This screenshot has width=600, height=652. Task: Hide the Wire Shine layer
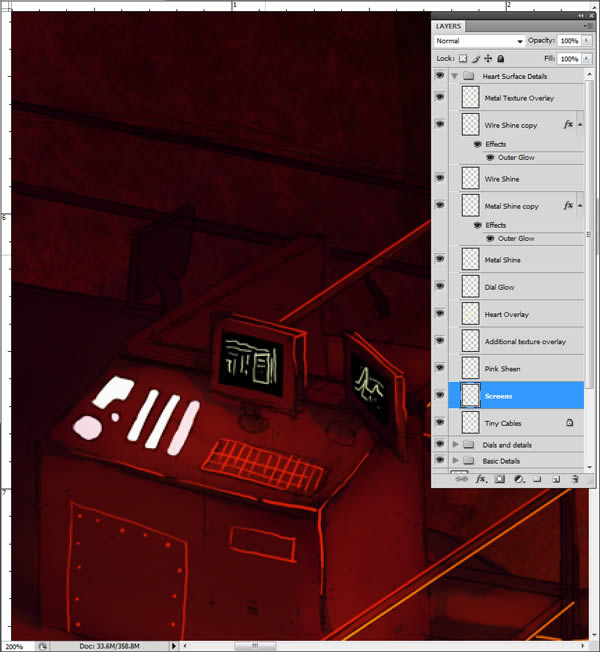[x=440, y=178]
